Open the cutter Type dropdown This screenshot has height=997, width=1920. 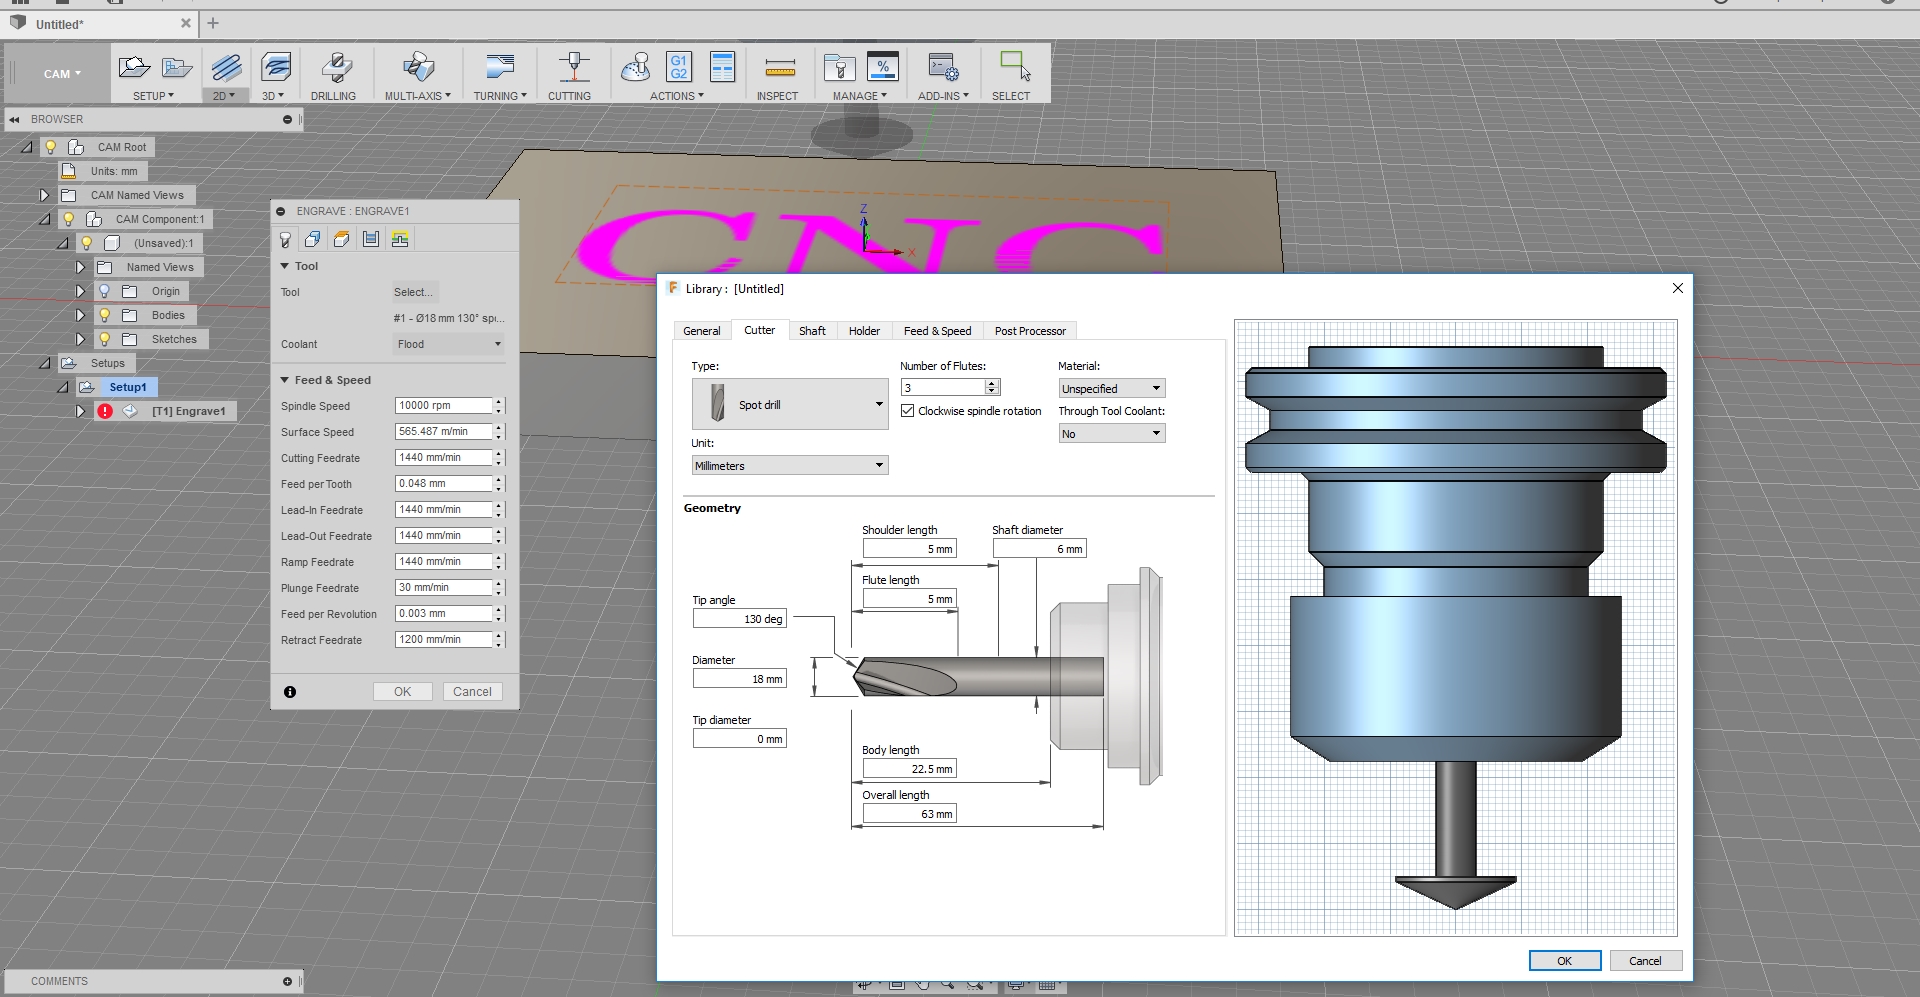click(x=789, y=405)
